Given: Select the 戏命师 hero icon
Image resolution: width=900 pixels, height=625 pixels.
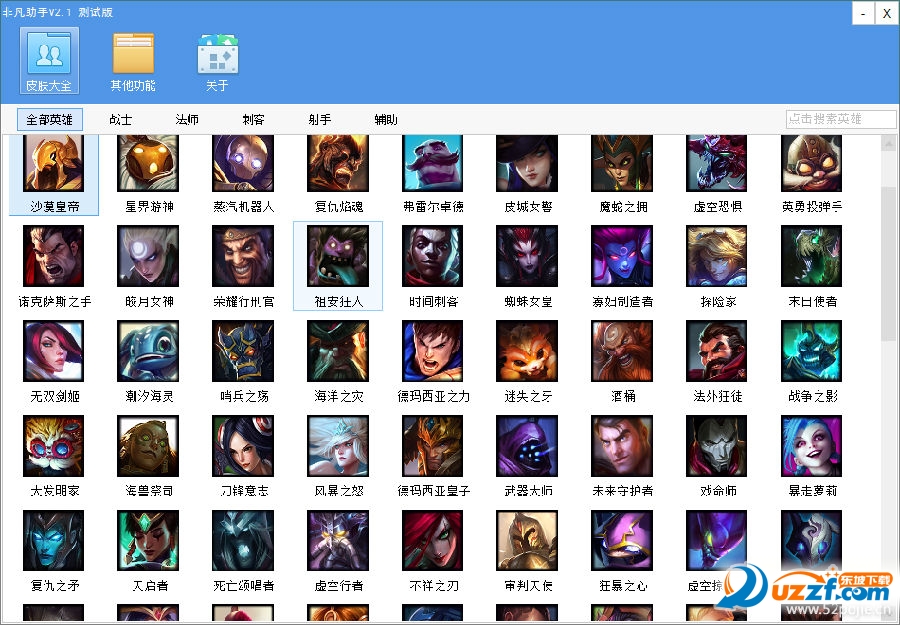Looking at the screenshot, I should 717,446.
